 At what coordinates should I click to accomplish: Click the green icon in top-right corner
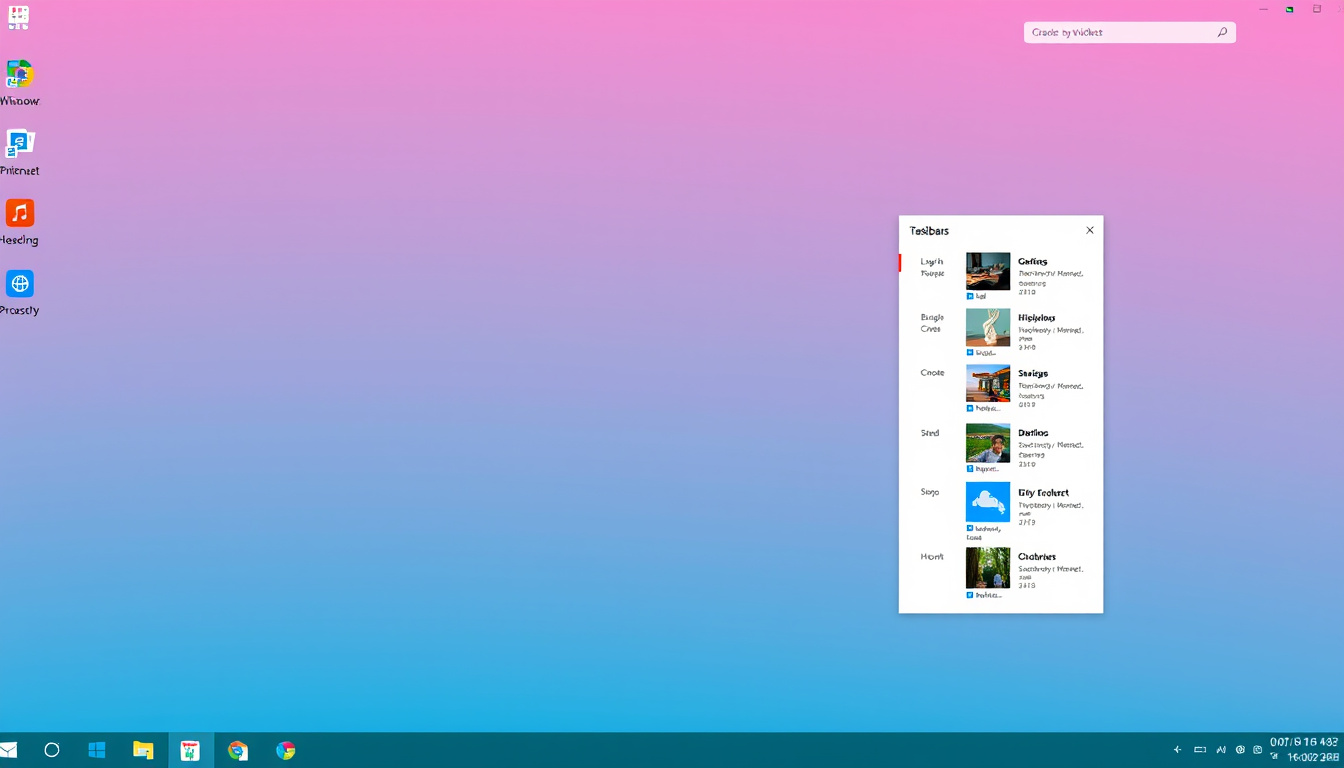click(1290, 9)
